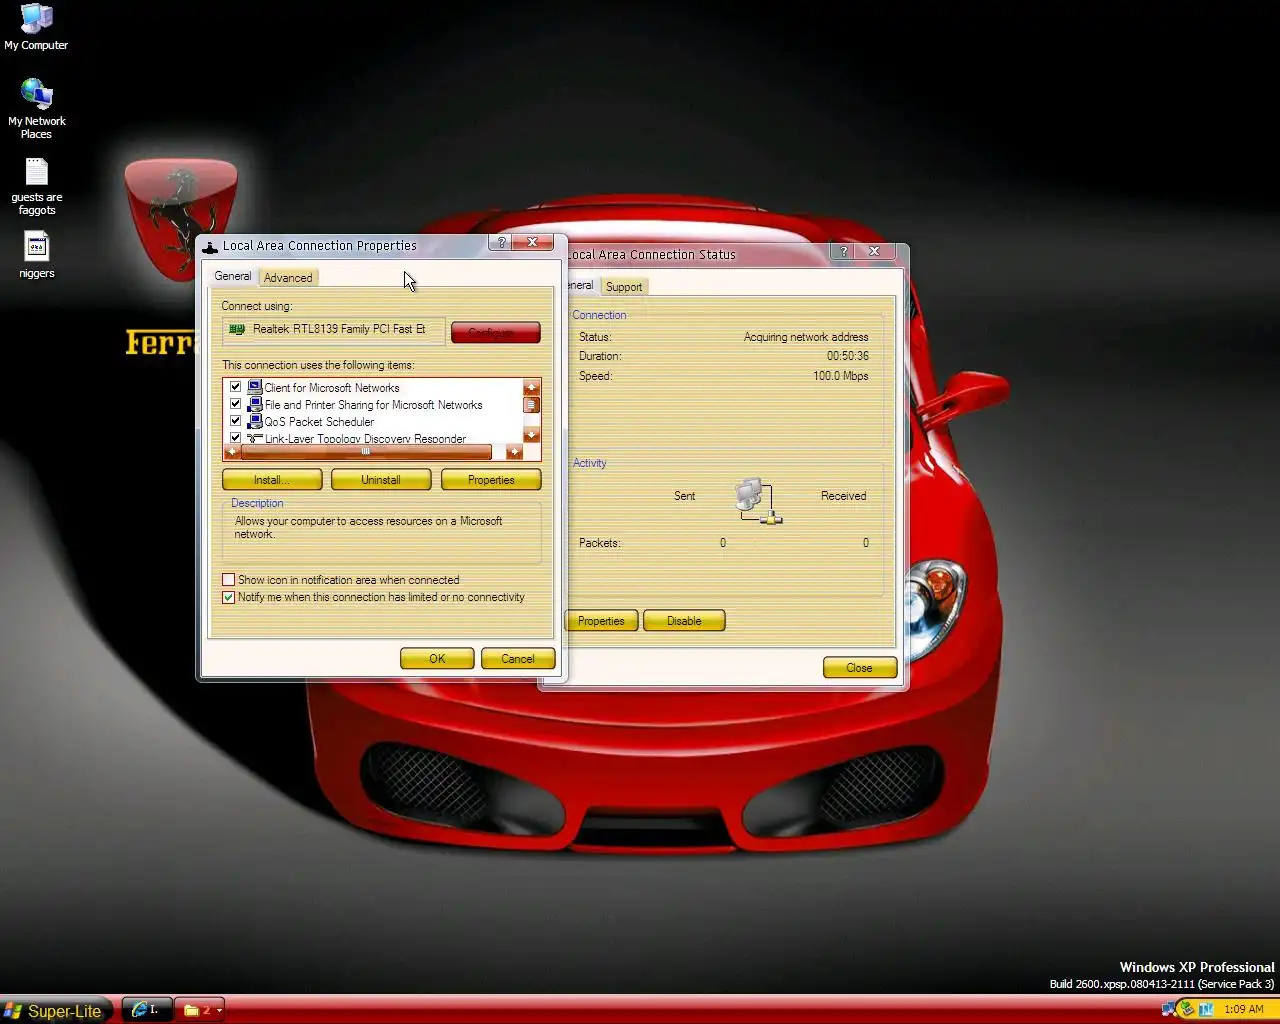This screenshot has width=1280, height=1024.
Task: Open the My Network Places desktop icon
Action: point(36,108)
